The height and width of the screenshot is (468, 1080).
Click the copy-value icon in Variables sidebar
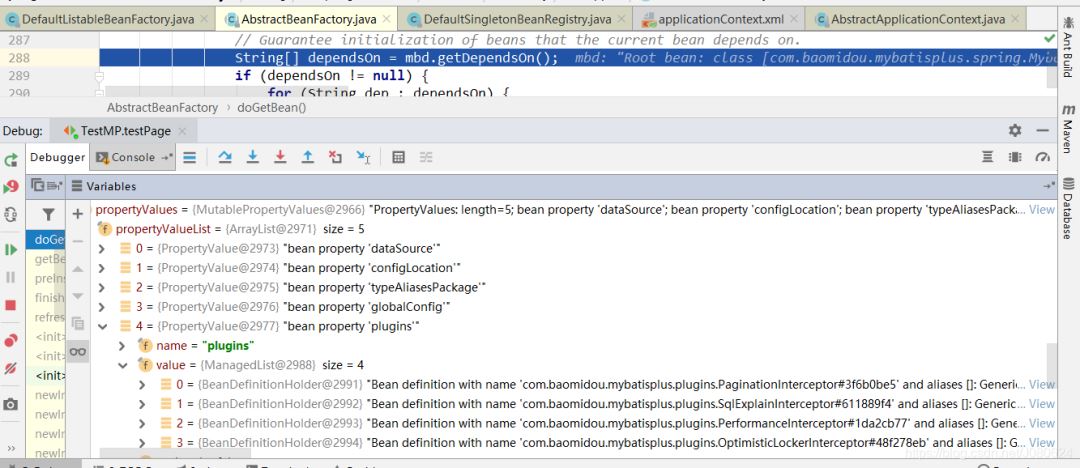(x=78, y=323)
